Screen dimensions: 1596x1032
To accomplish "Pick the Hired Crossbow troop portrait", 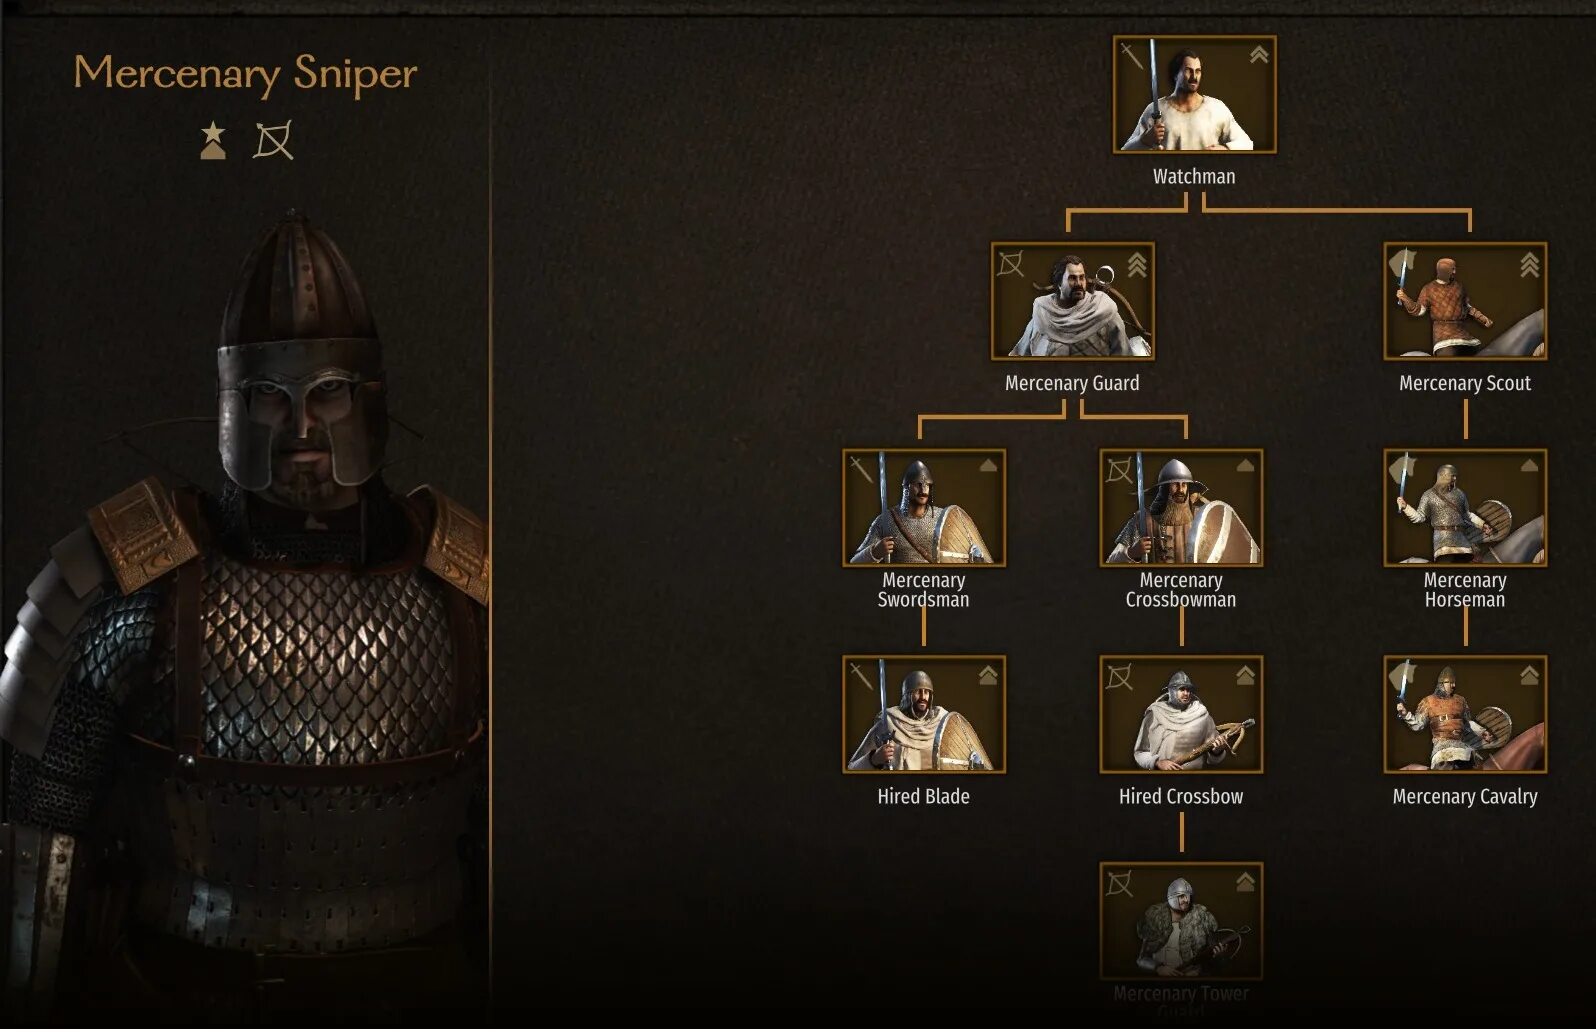I will click(x=1180, y=715).
